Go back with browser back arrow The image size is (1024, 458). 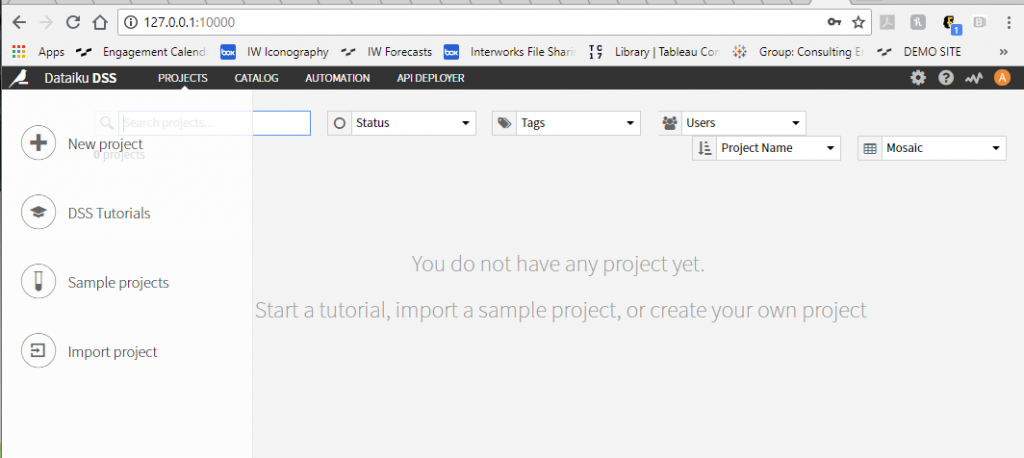19,23
